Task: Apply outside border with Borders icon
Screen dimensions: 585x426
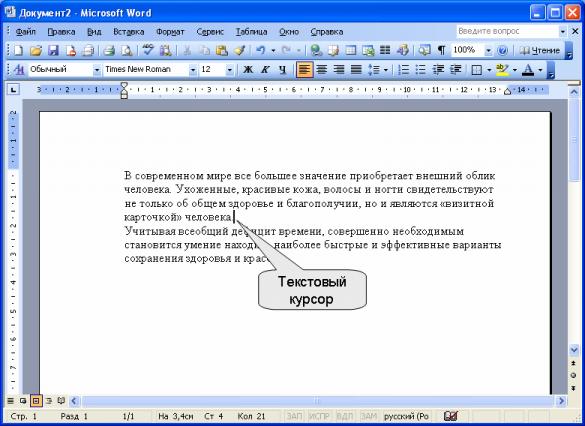Action: (477, 70)
